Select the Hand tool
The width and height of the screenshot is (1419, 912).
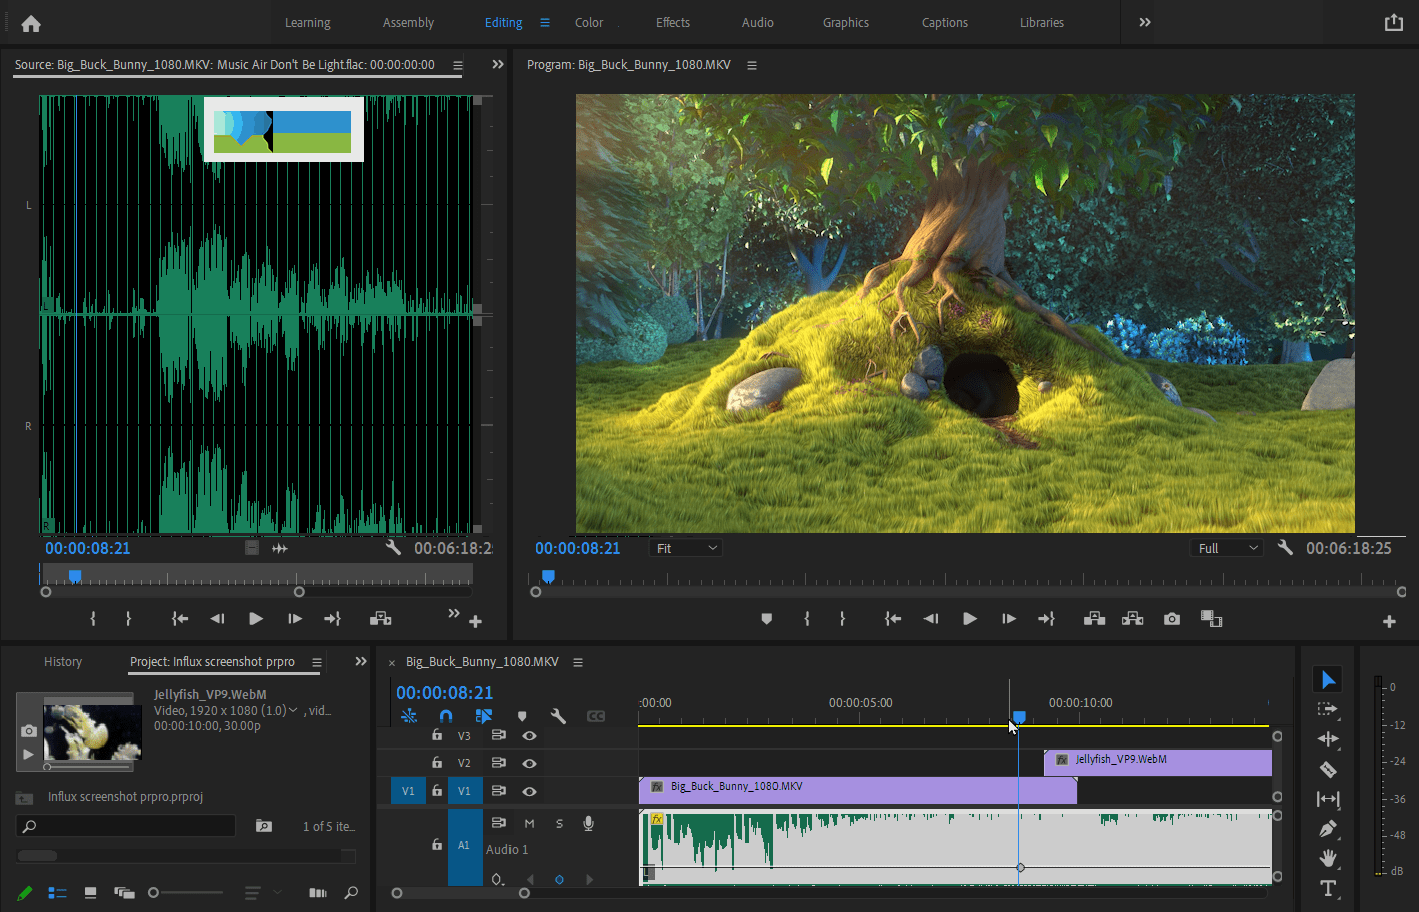tap(1328, 858)
